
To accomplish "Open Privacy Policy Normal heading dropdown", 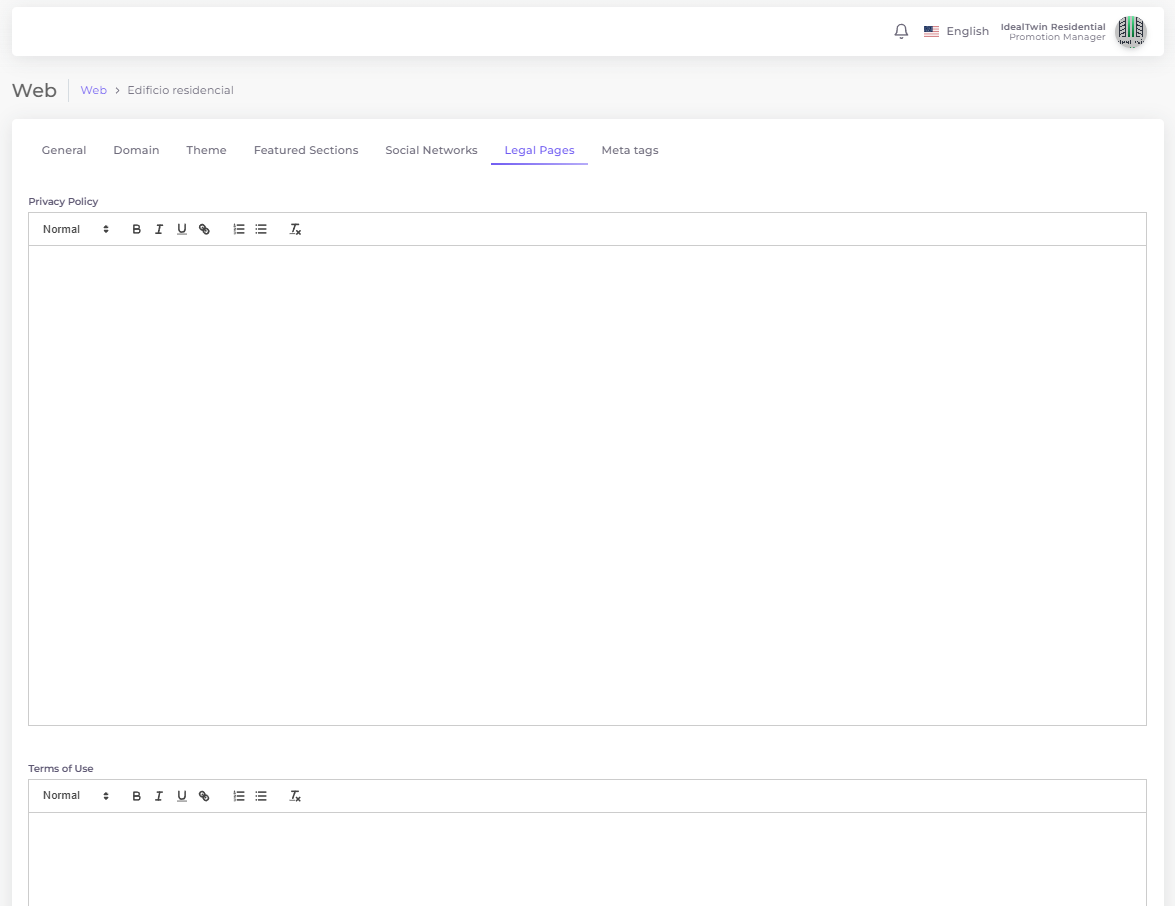I will click(x=75, y=229).
